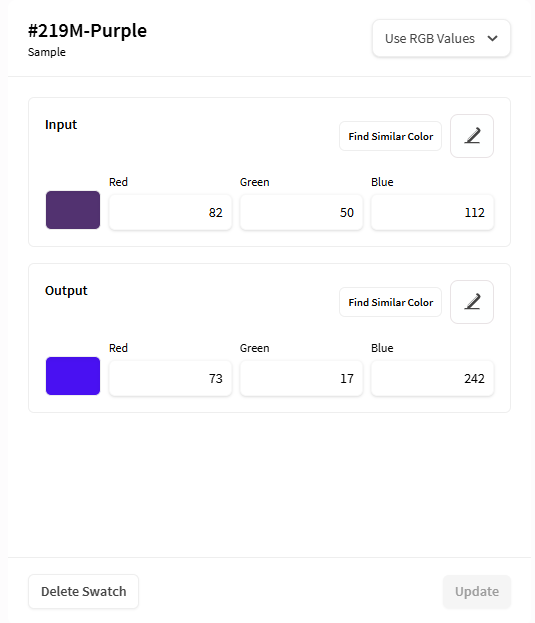The height and width of the screenshot is (623, 535).
Task: Click Find Similar Color under Output
Action: [x=390, y=302]
